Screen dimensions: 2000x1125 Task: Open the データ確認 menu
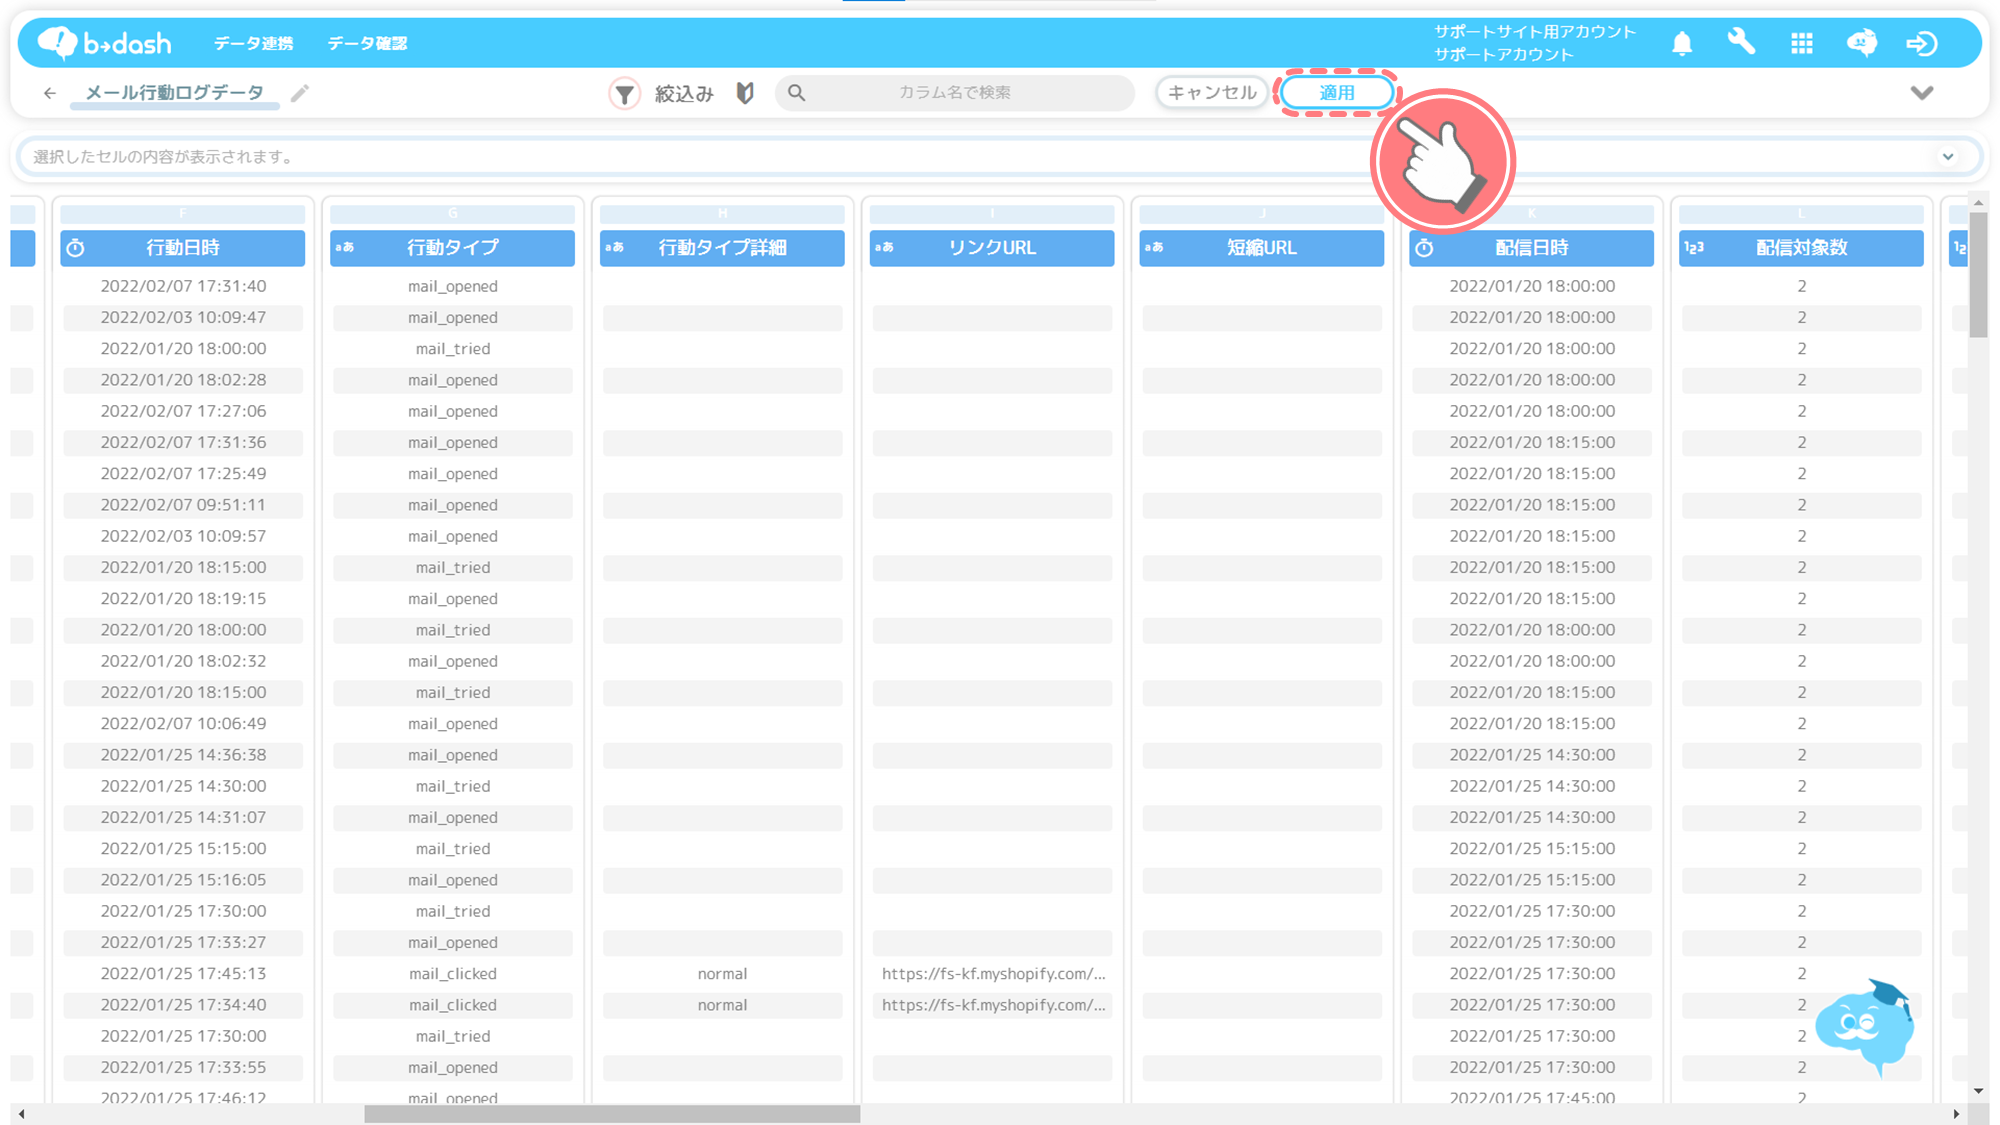coord(367,43)
